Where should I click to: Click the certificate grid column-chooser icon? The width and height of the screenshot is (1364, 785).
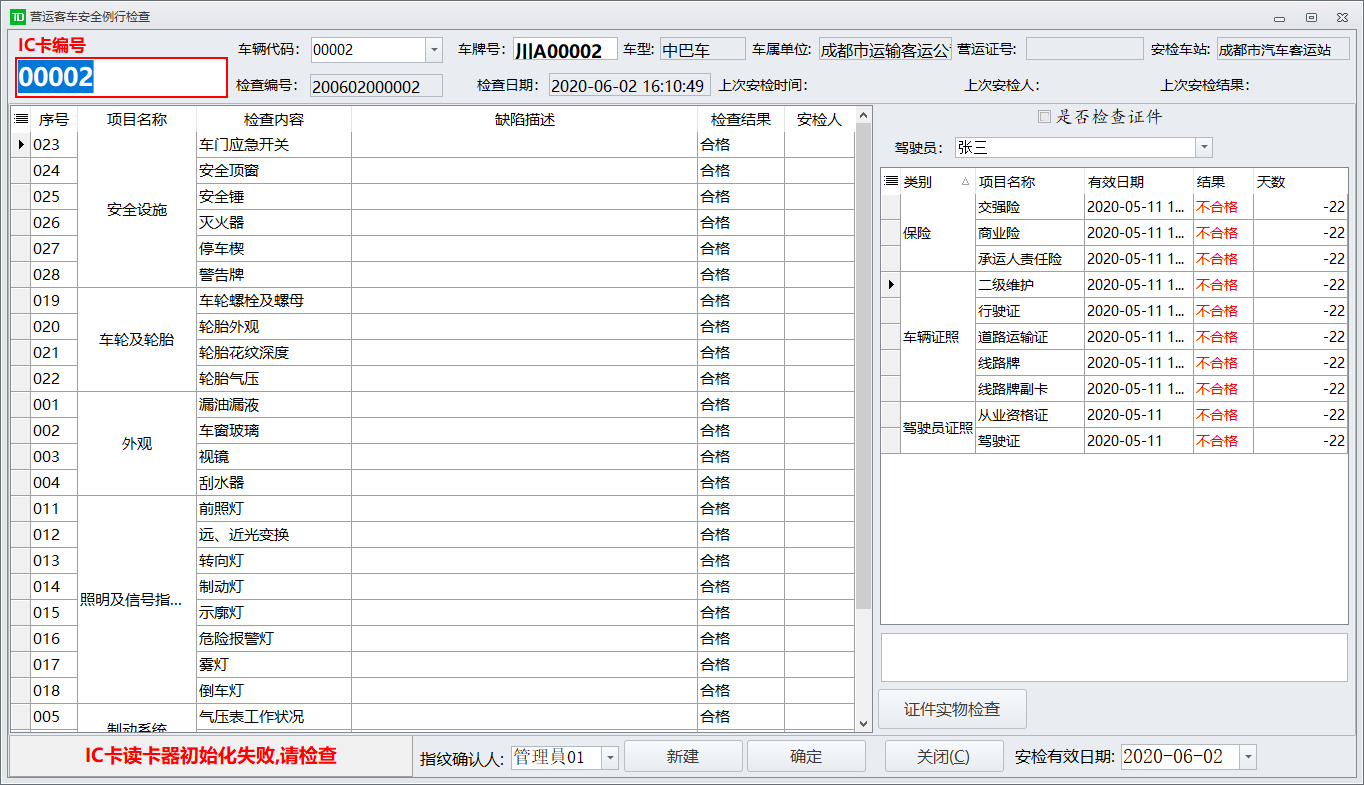(891, 182)
